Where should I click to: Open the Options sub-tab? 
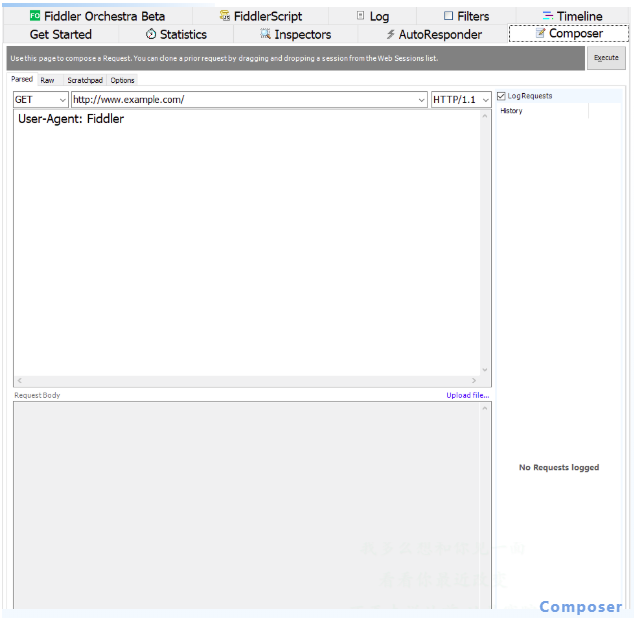pyautogui.click(x=123, y=80)
